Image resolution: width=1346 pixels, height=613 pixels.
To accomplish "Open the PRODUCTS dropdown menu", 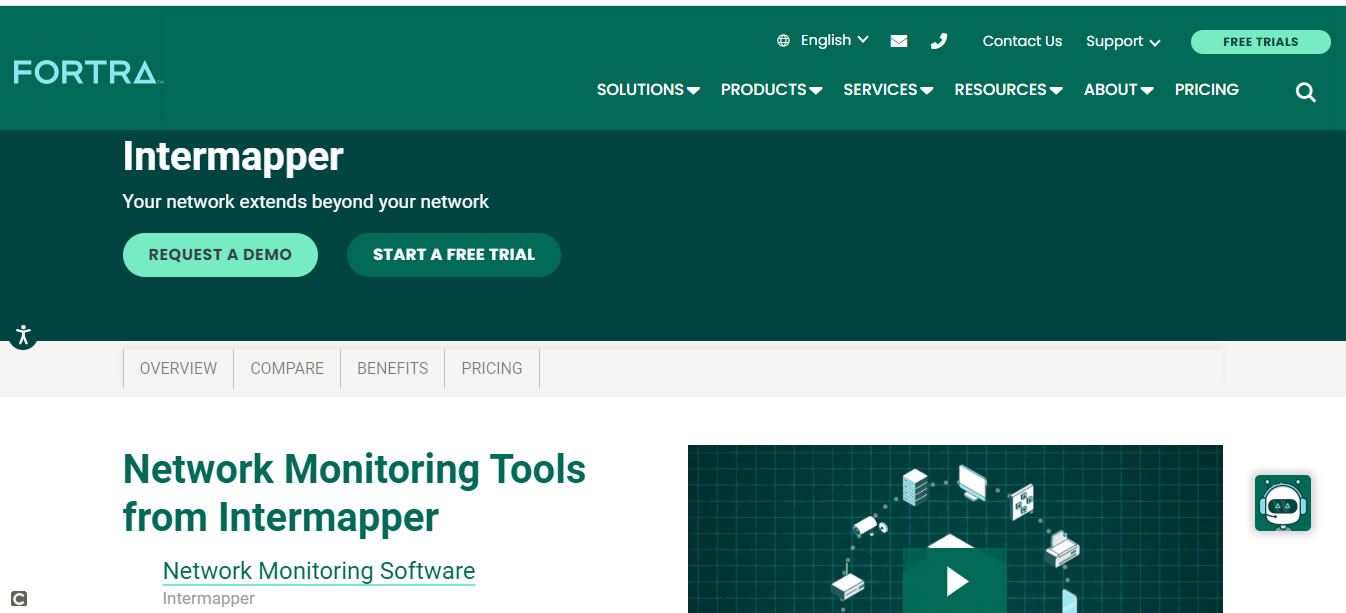I will pyautogui.click(x=770, y=89).
